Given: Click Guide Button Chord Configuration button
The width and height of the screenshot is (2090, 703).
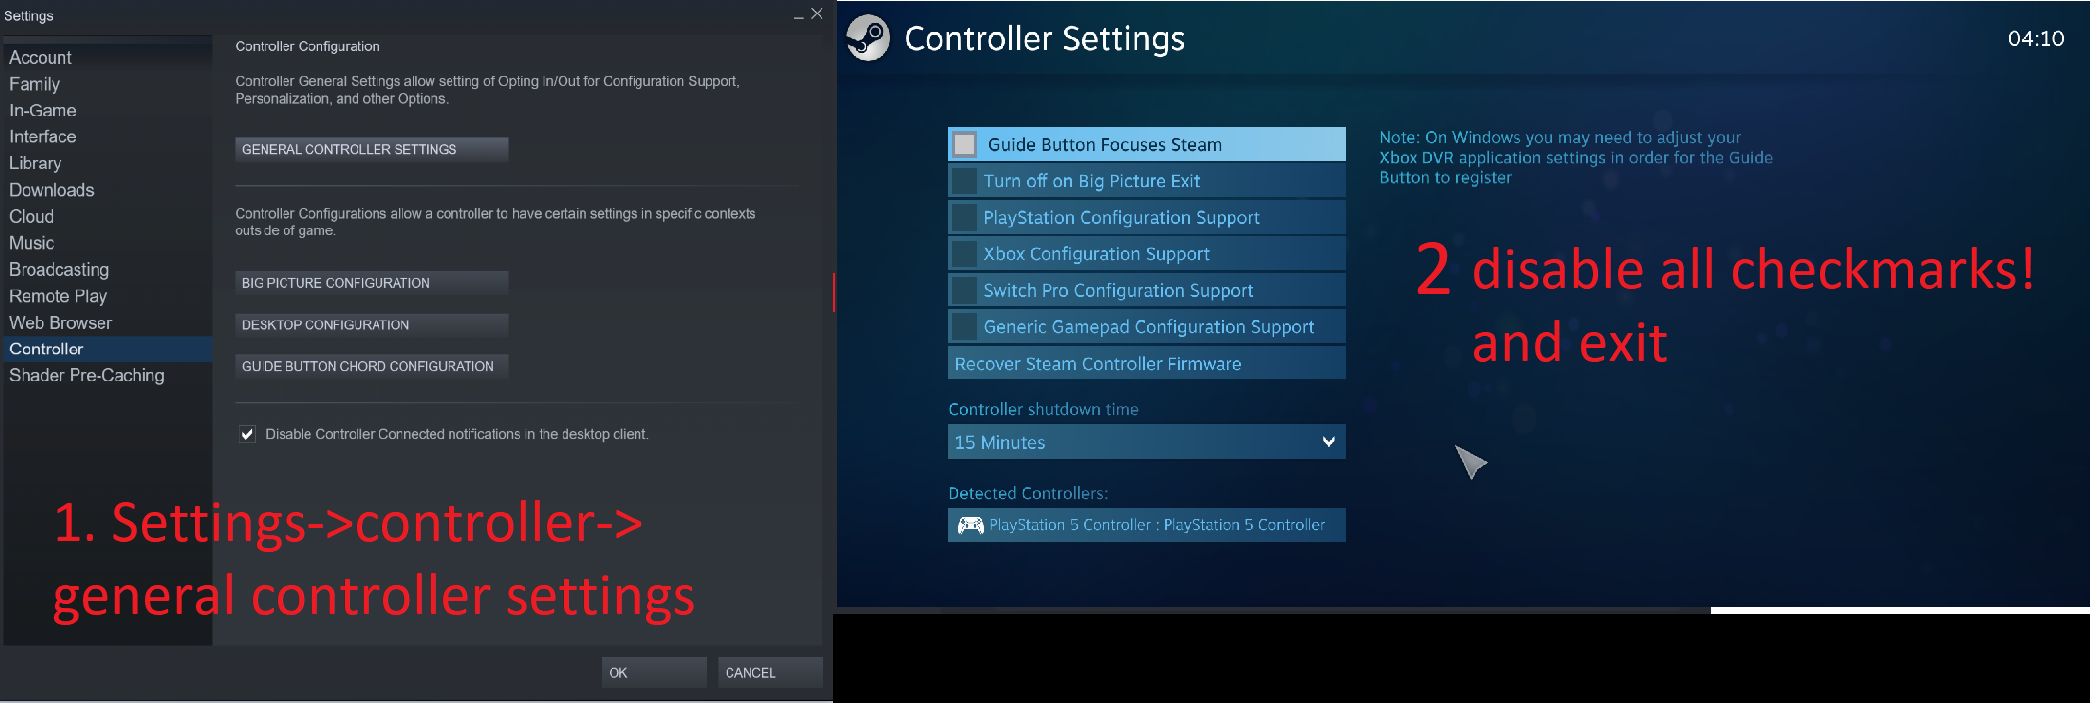Looking at the screenshot, I should pyautogui.click(x=372, y=366).
